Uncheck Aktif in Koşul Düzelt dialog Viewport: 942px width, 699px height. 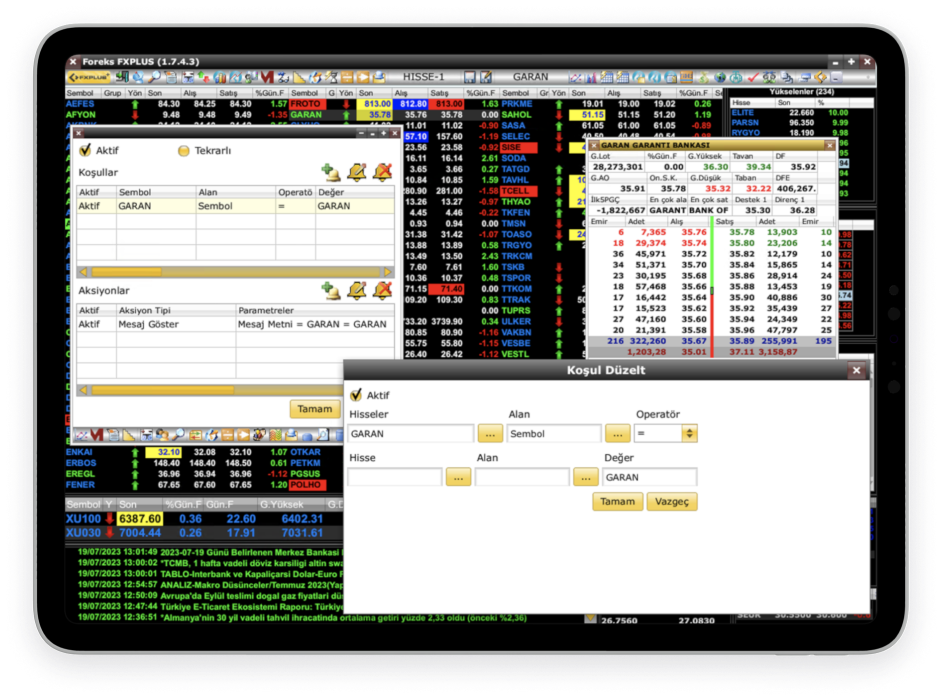click(356, 395)
